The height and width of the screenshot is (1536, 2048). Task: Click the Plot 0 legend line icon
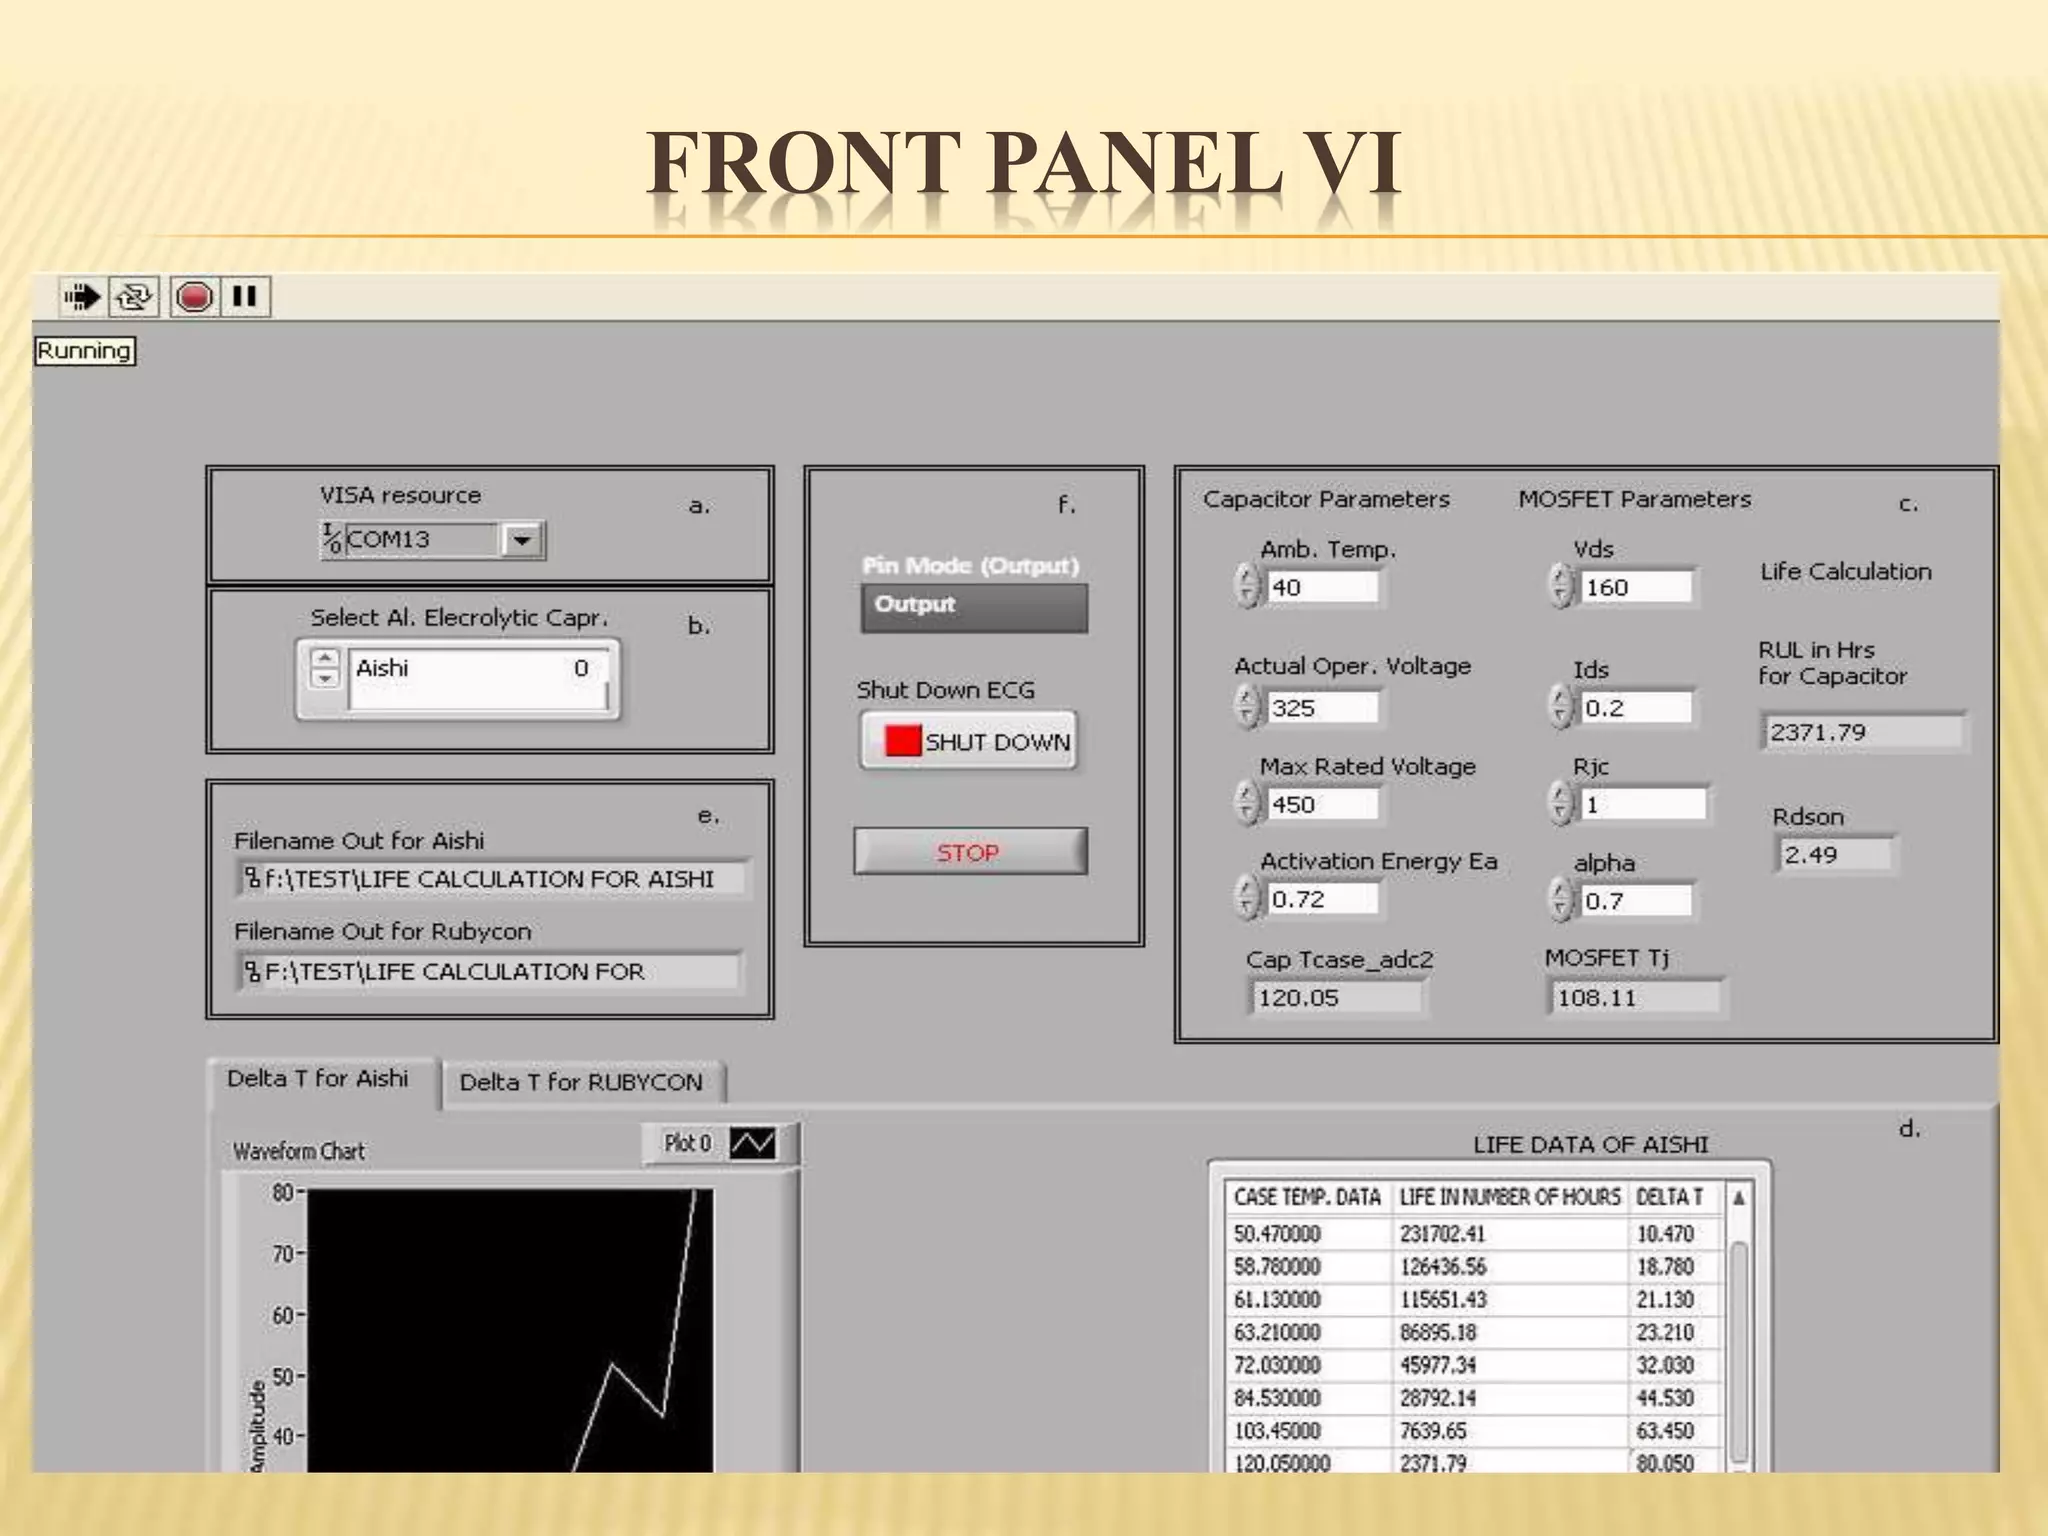[x=752, y=1143]
